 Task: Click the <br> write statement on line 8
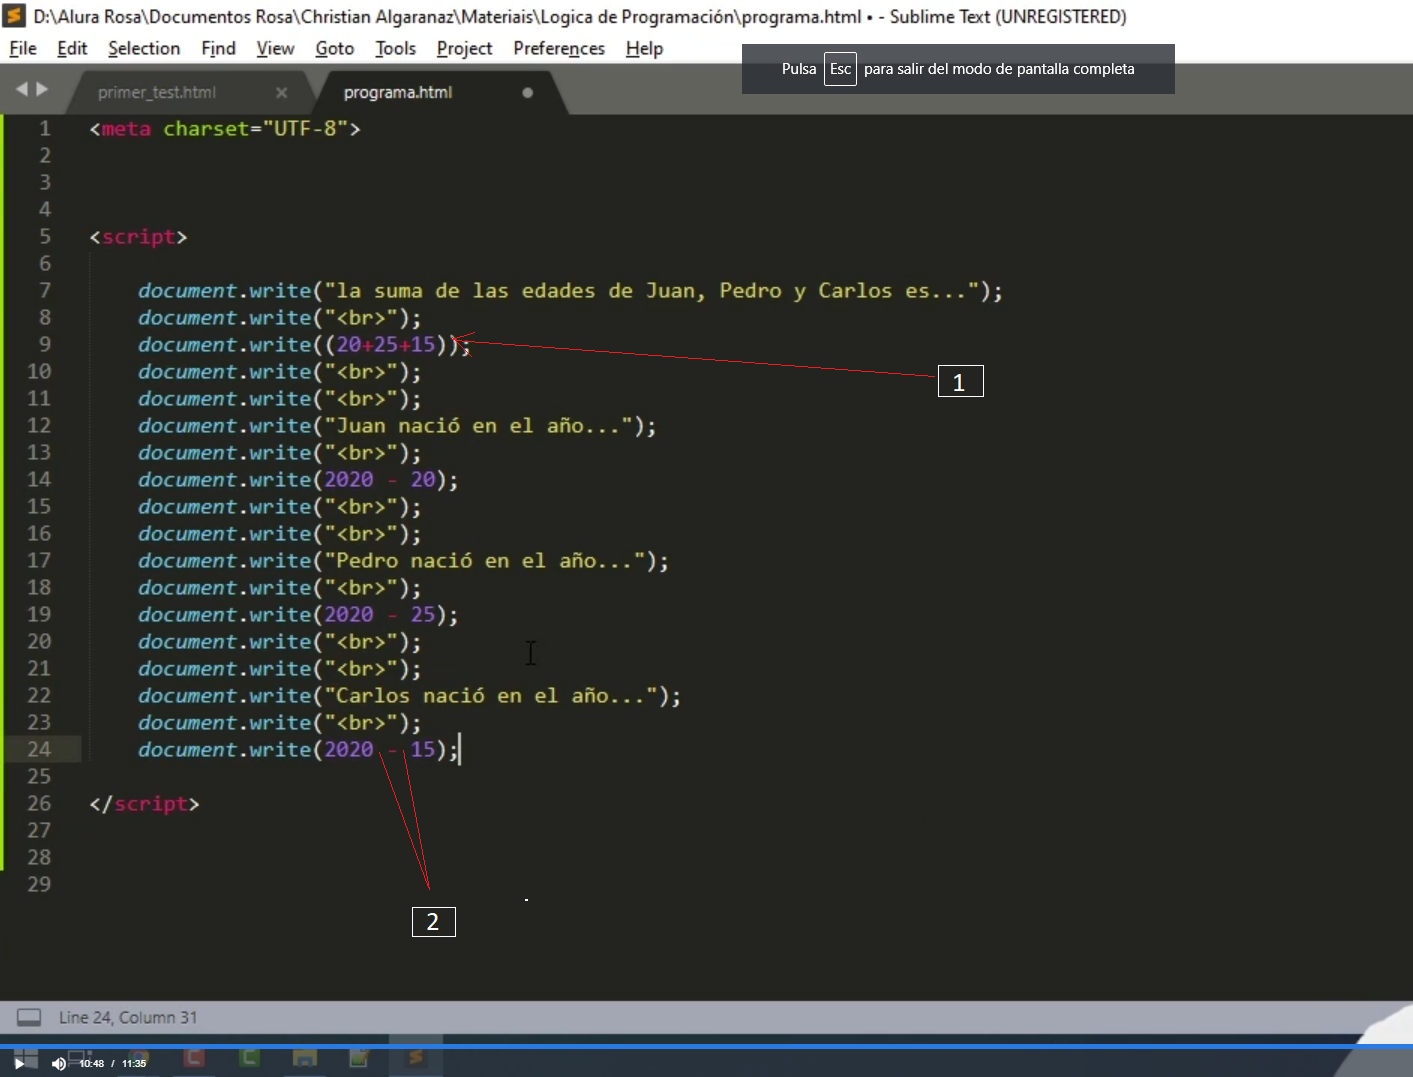(280, 318)
